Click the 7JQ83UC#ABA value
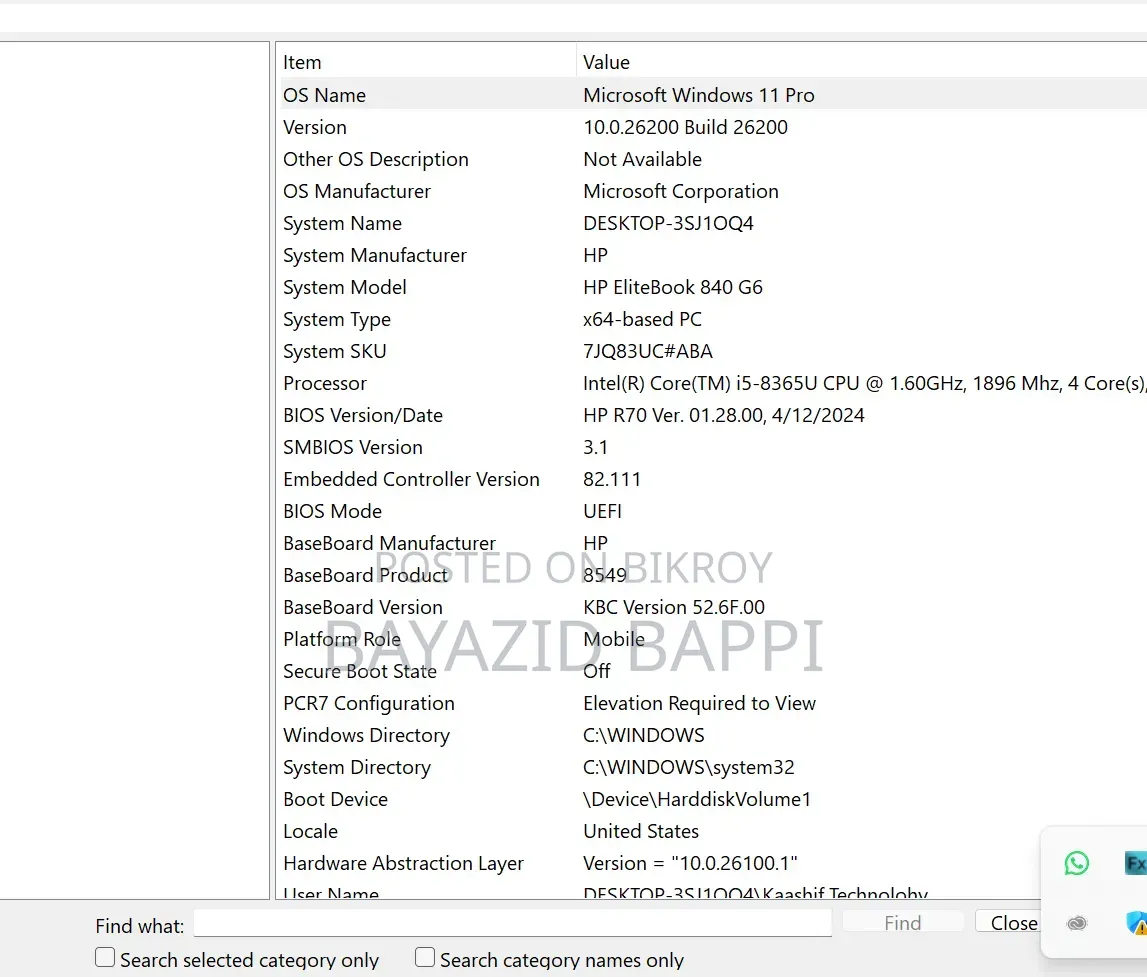Viewport: 1147px width, 977px height. [647, 352]
